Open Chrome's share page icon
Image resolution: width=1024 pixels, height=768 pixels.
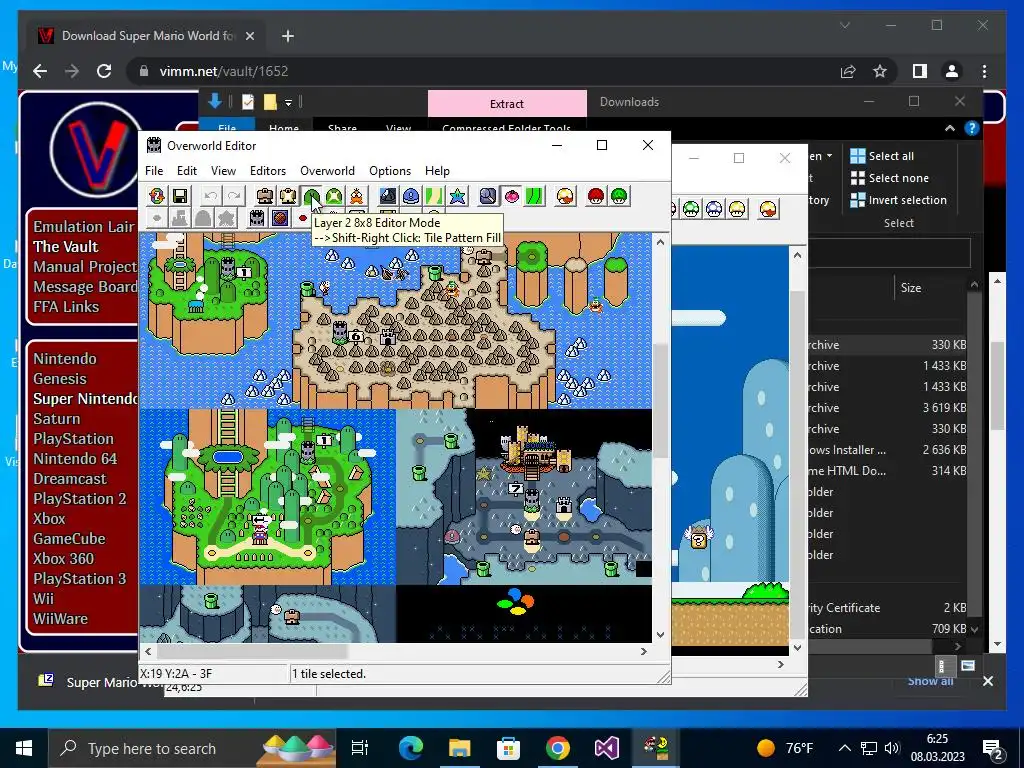point(848,71)
